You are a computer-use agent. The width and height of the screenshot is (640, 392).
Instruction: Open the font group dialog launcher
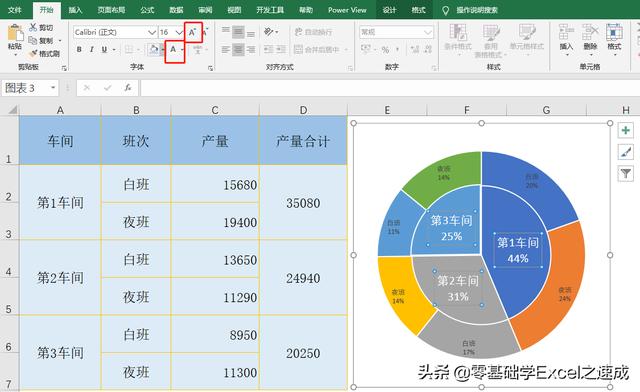pyautogui.click(x=211, y=68)
